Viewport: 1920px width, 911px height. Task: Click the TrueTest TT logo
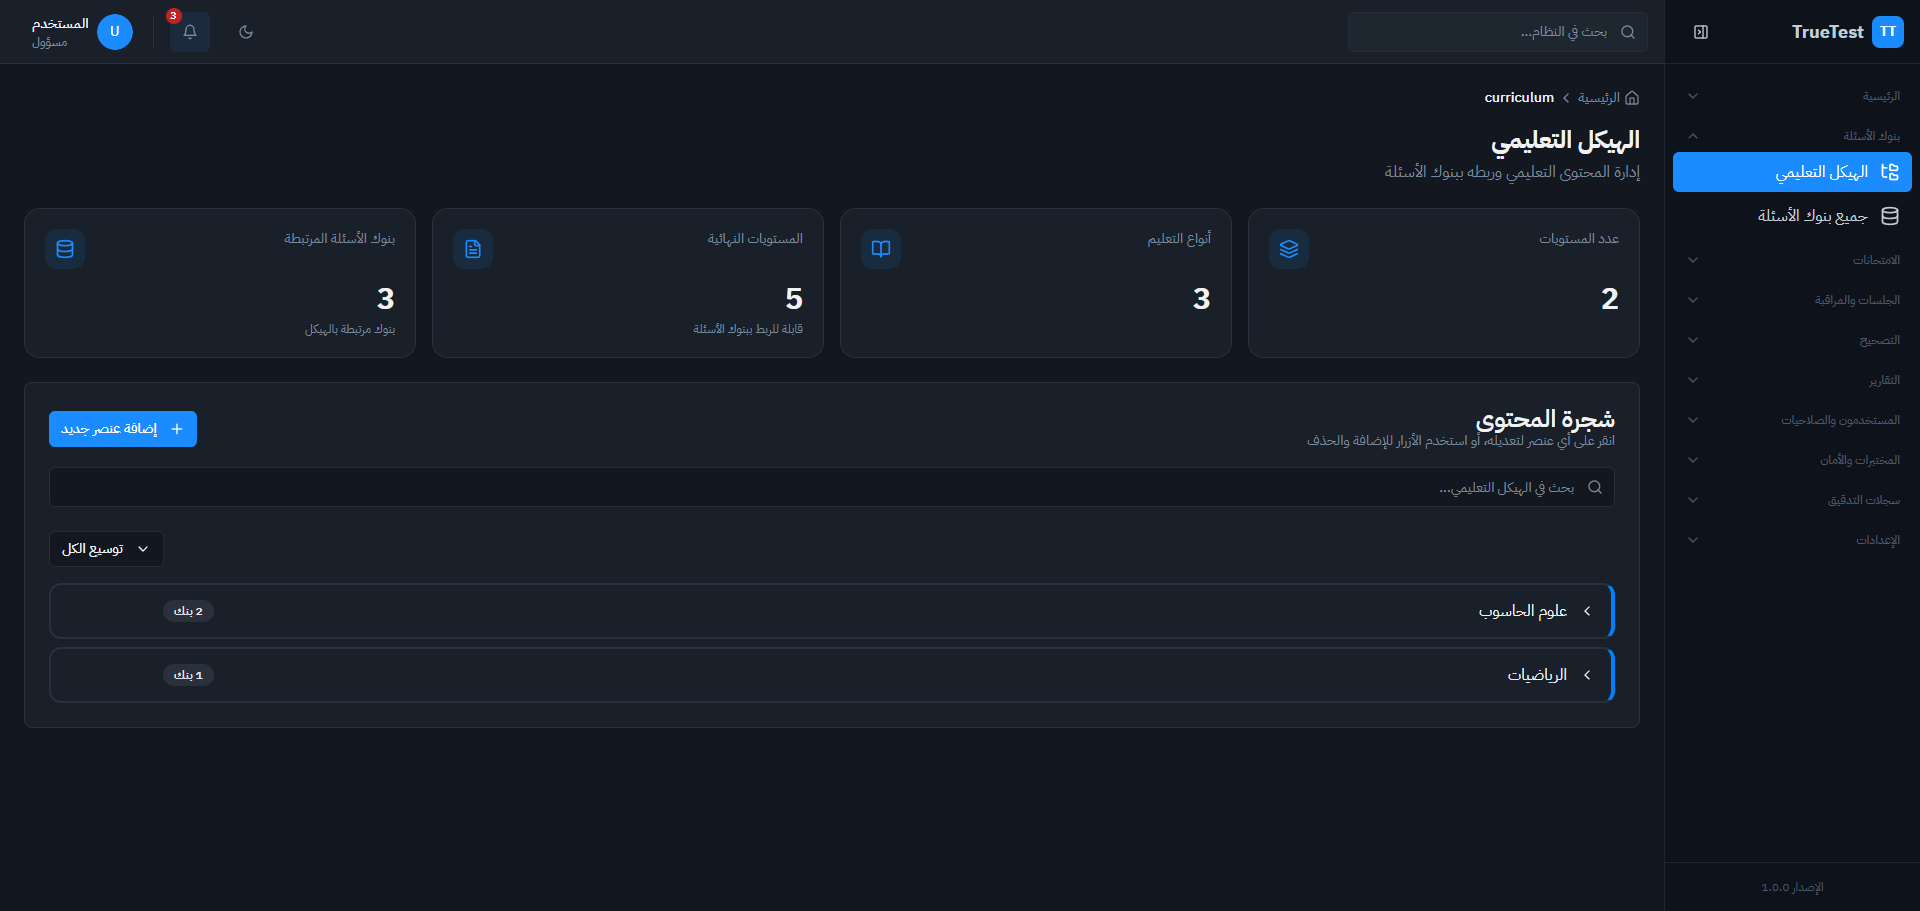(1887, 32)
